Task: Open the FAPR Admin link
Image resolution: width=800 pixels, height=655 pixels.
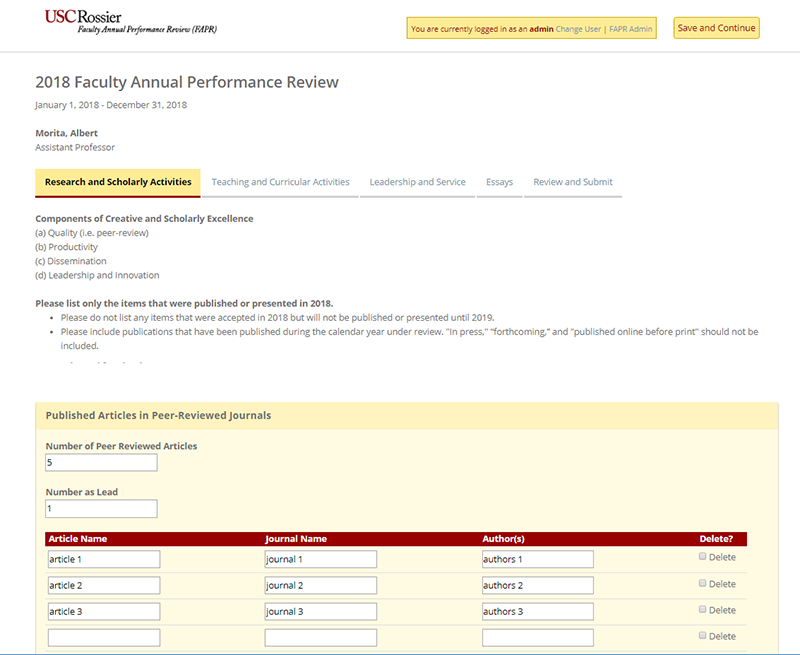Action: click(x=630, y=29)
